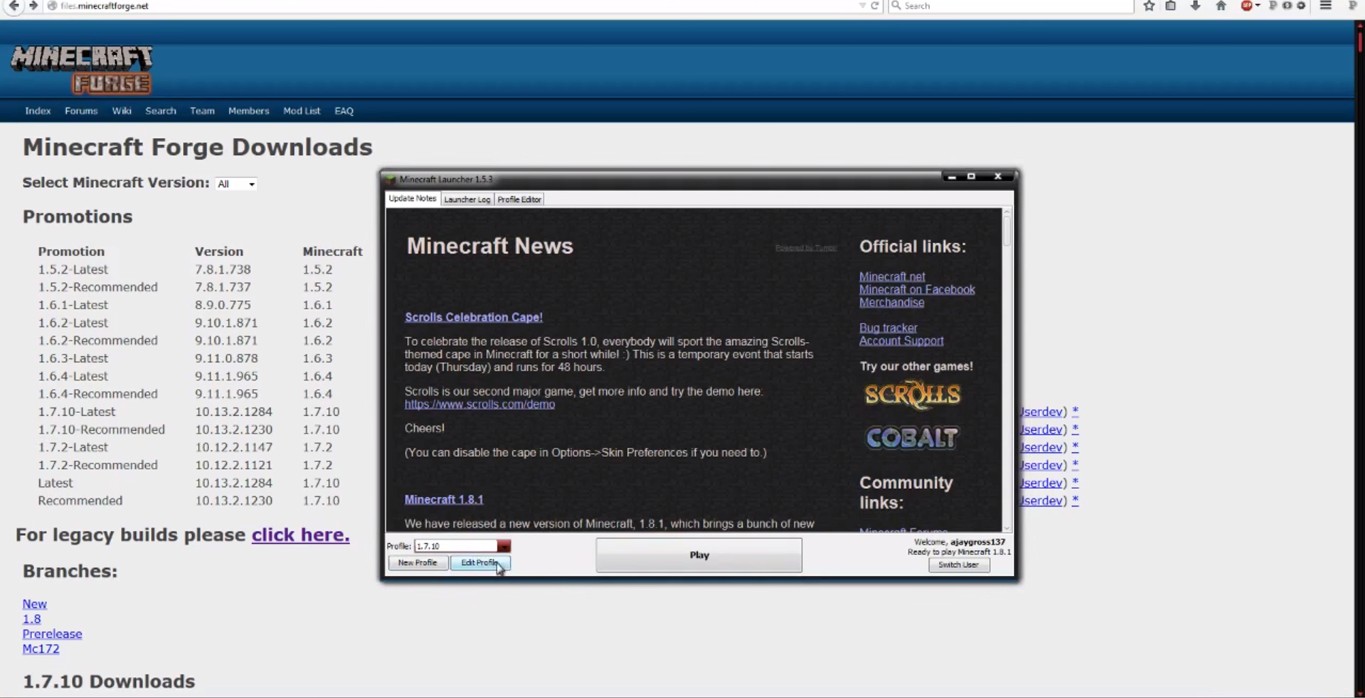
Task: Open the Mod List nav item
Action: coord(301,111)
